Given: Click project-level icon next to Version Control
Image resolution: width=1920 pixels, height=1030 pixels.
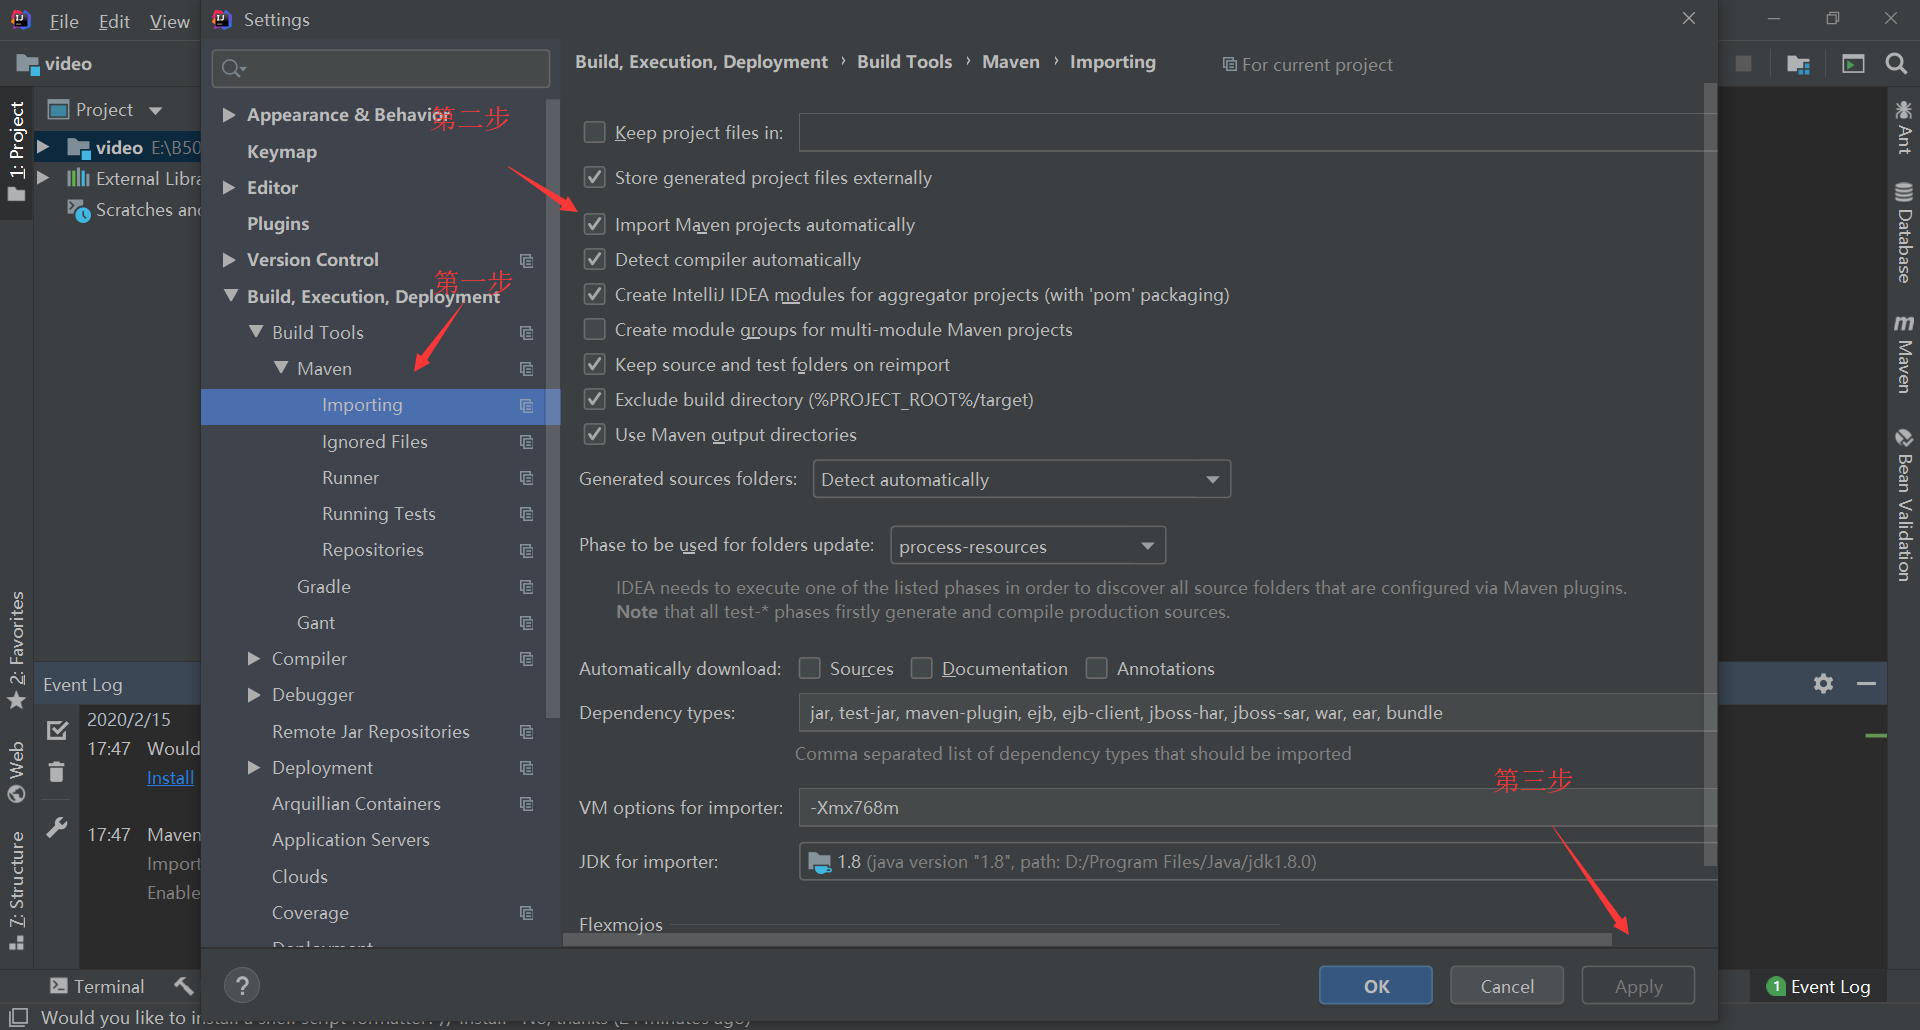Looking at the screenshot, I should pos(526,260).
